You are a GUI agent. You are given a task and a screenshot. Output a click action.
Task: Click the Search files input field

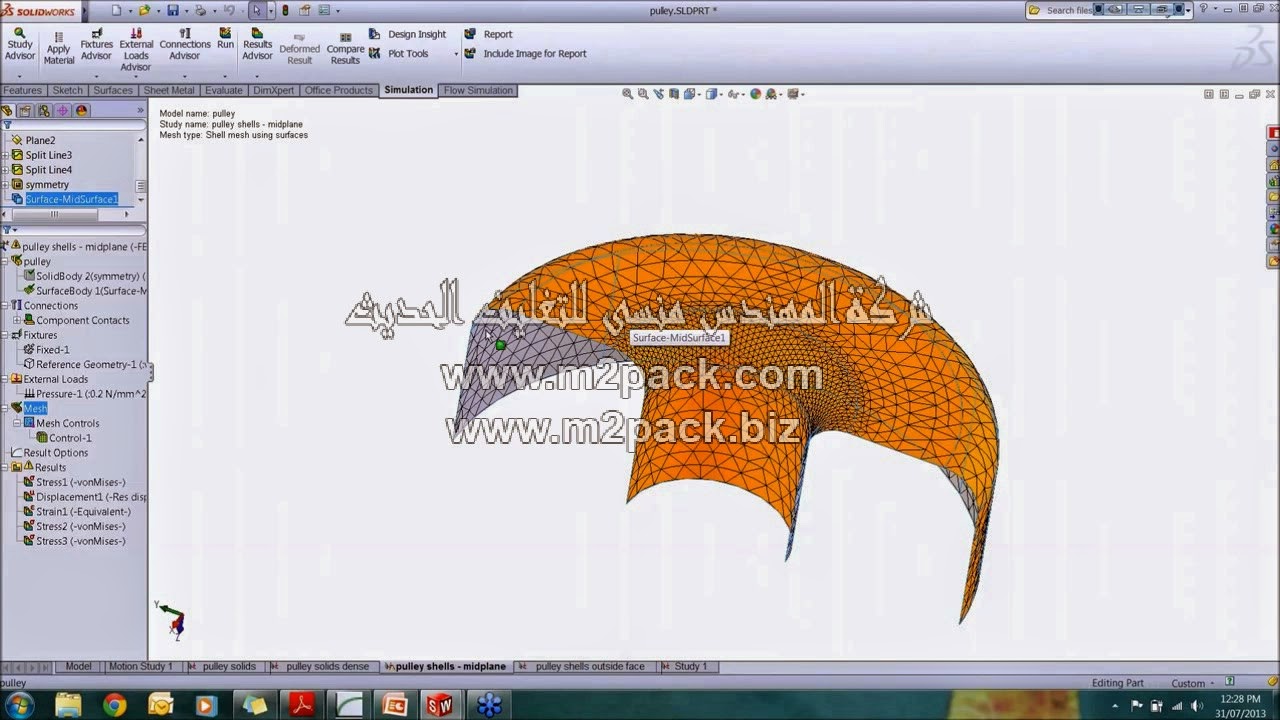click(1068, 10)
